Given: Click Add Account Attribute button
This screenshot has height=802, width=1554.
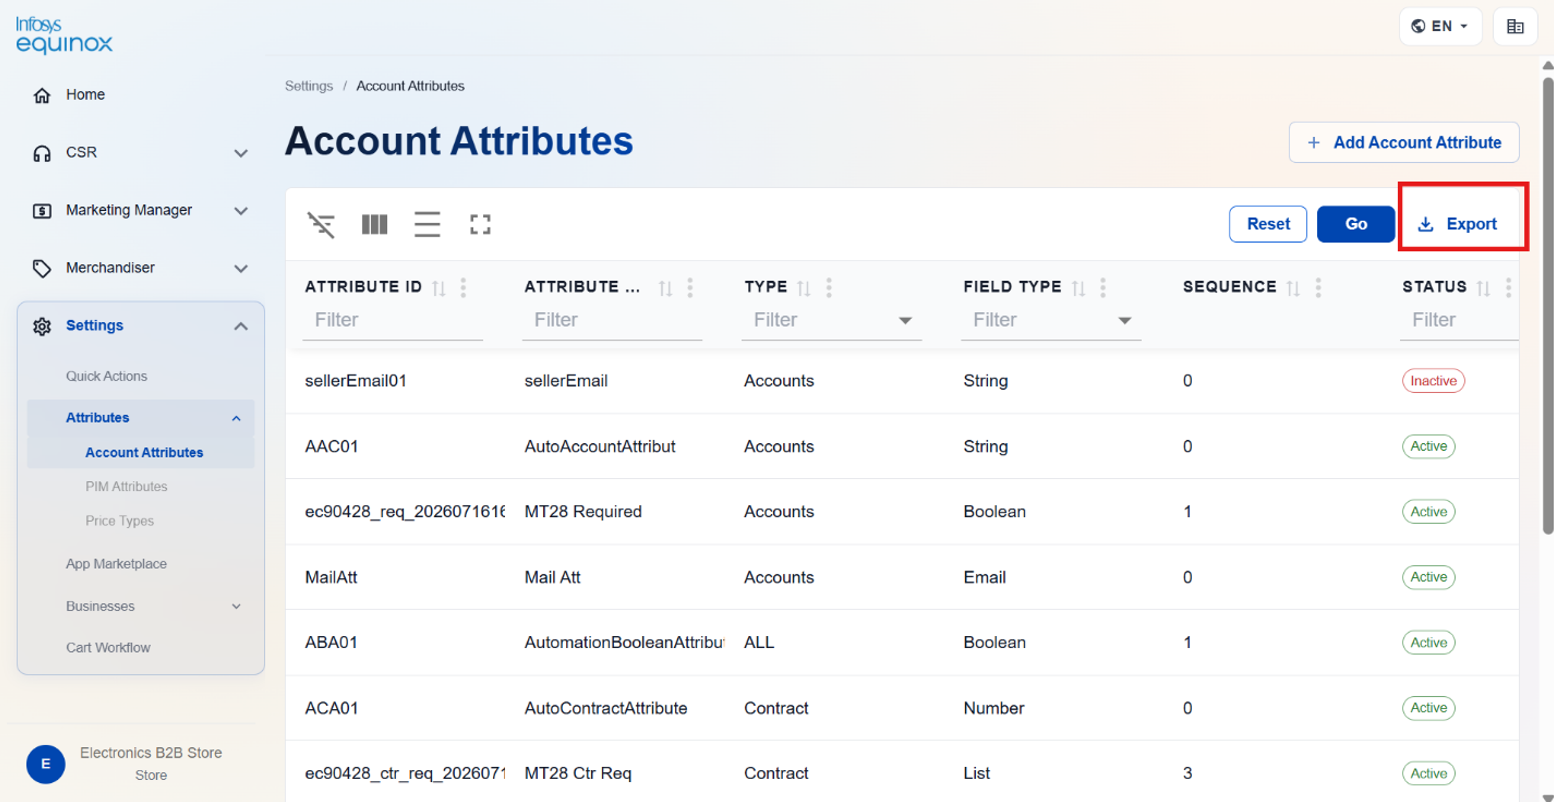Looking at the screenshot, I should point(1403,142).
